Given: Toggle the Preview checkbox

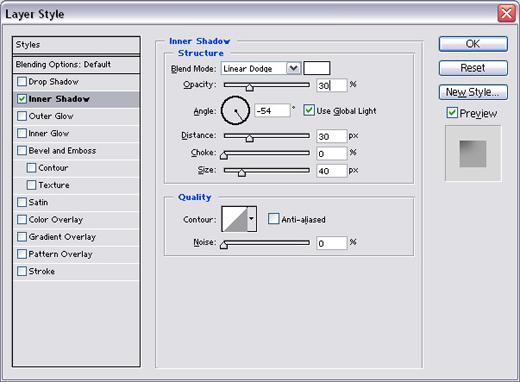Looking at the screenshot, I should [x=452, y=113].
